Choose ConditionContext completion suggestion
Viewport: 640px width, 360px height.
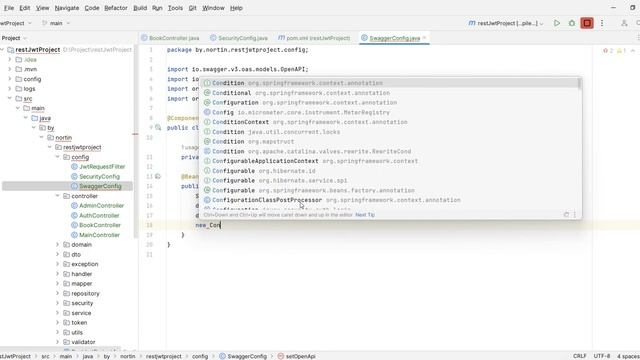pos(390,122)
